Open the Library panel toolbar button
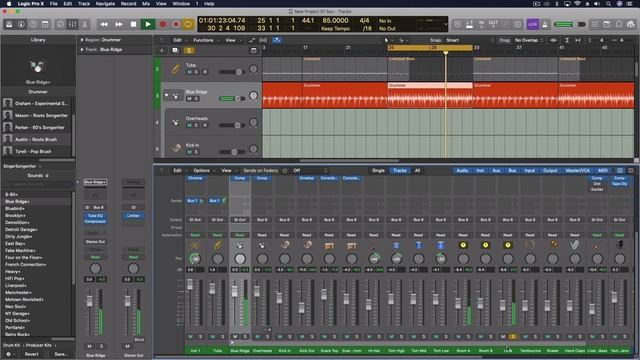The image size is (640, 360). [x=9, y=24]
